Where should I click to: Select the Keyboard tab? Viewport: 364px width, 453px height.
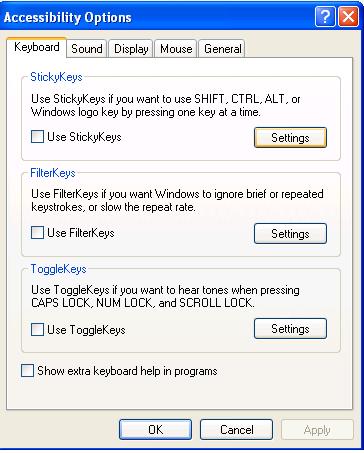(36, 47)
